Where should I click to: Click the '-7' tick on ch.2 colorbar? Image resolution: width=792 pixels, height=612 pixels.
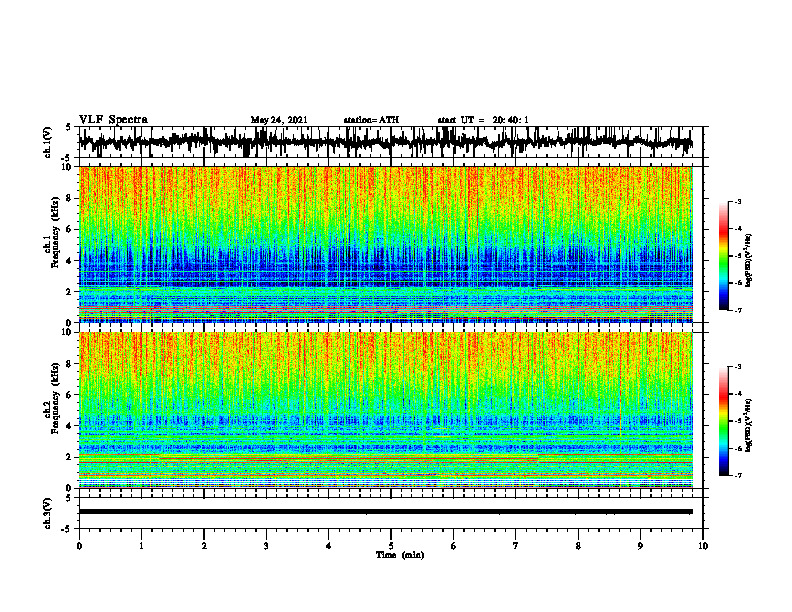click(738, 476)
